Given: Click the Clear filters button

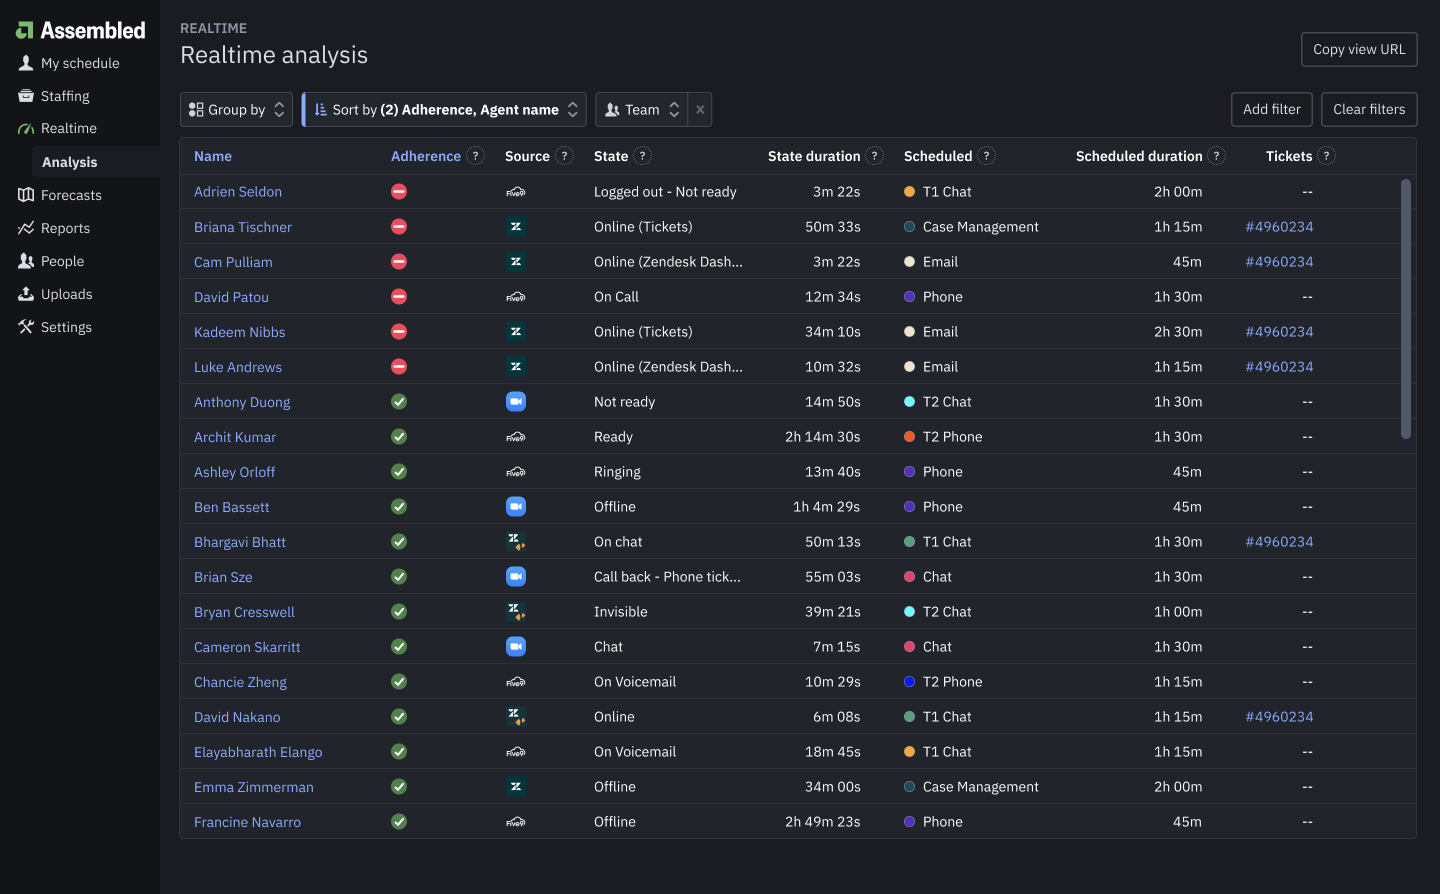Looking at the screenshot, I should (x=1369, y=109).
